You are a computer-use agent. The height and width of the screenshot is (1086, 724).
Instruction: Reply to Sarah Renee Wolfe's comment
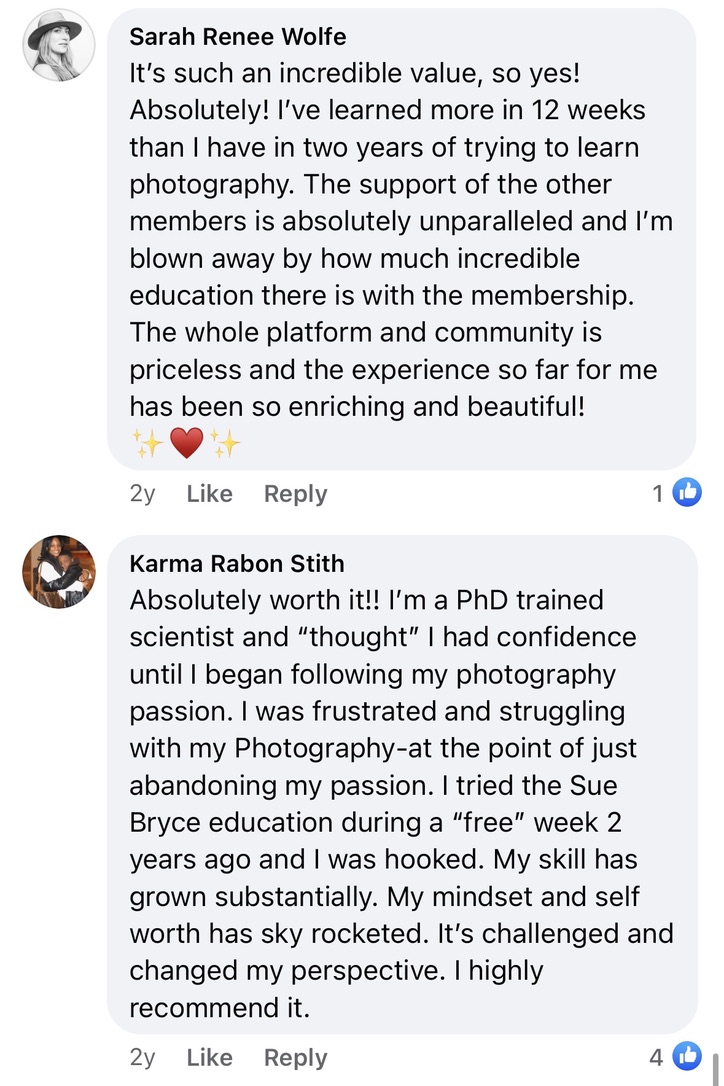click(295, 494)
